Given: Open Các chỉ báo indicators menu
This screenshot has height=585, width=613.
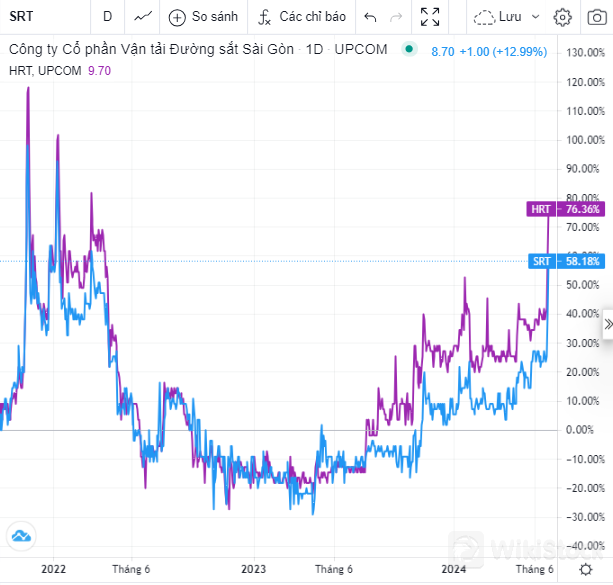Looking at the screenshot, I should (301, 17).
